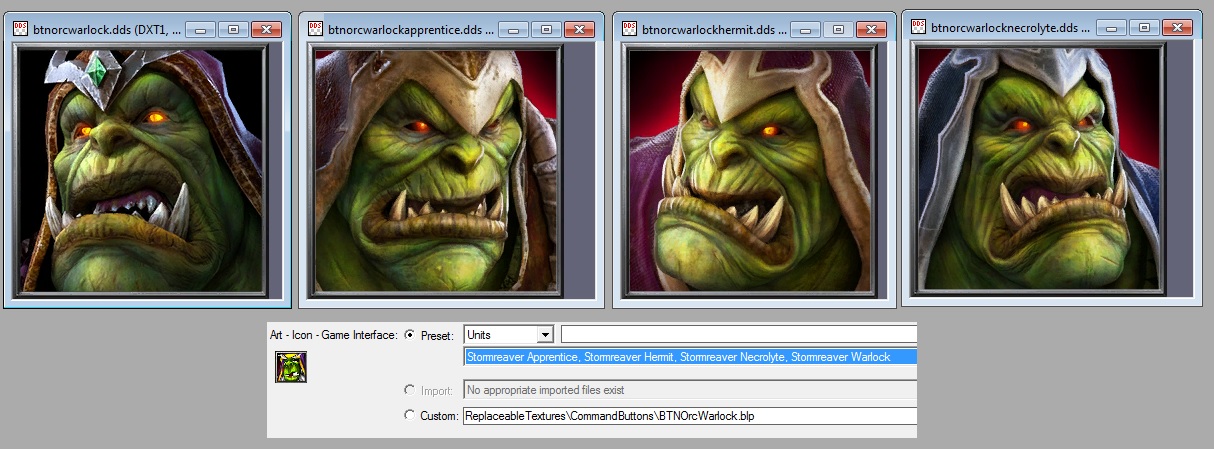The height and width of the screenshot is (449, 1214).
Task: Close the btnorcwarlockhermit.dds window
Action: [x=870, y=30]
